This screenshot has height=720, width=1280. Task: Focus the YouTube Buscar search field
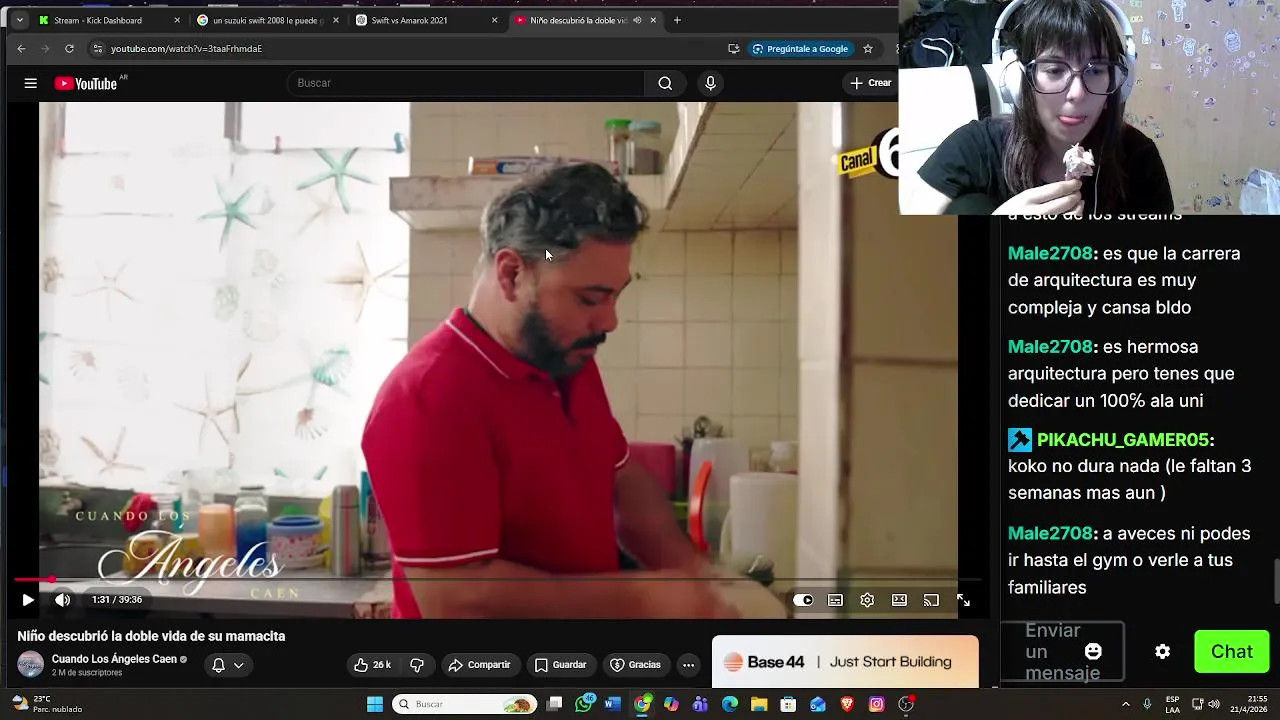click(466, 83)
